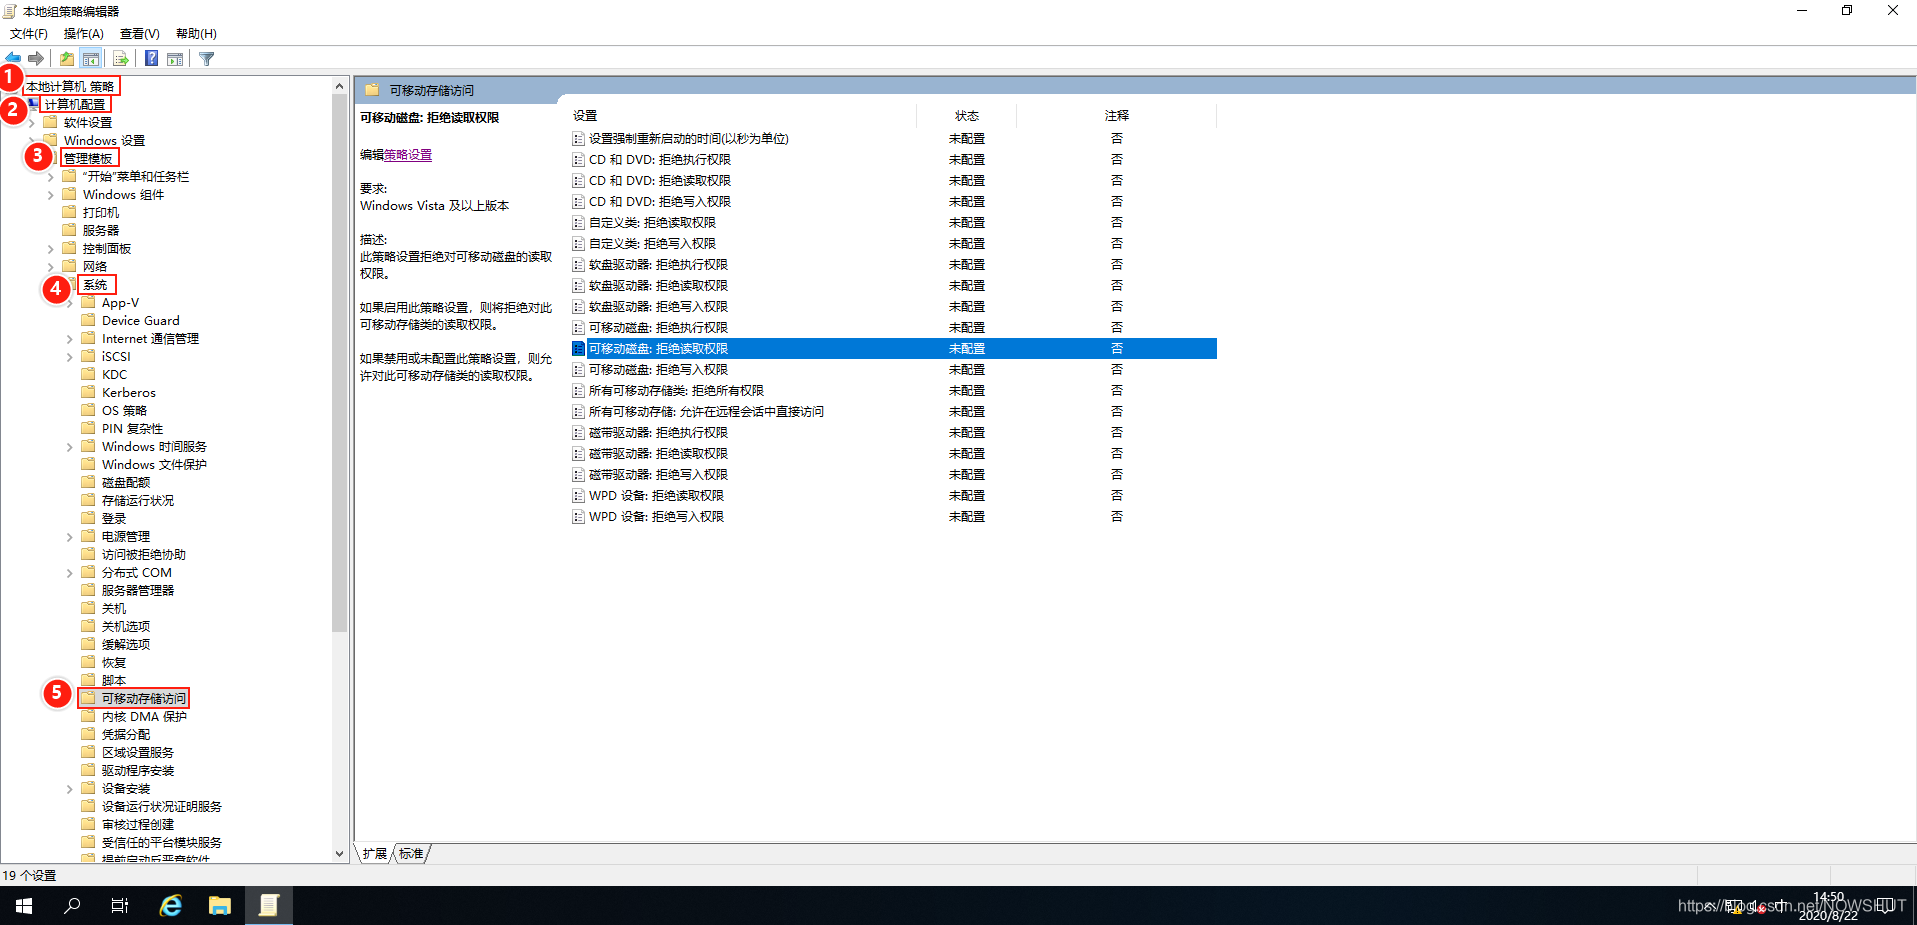Click the 打印机 folder icon in tree
Screen dimensions: 1917x925
point(69,212)
